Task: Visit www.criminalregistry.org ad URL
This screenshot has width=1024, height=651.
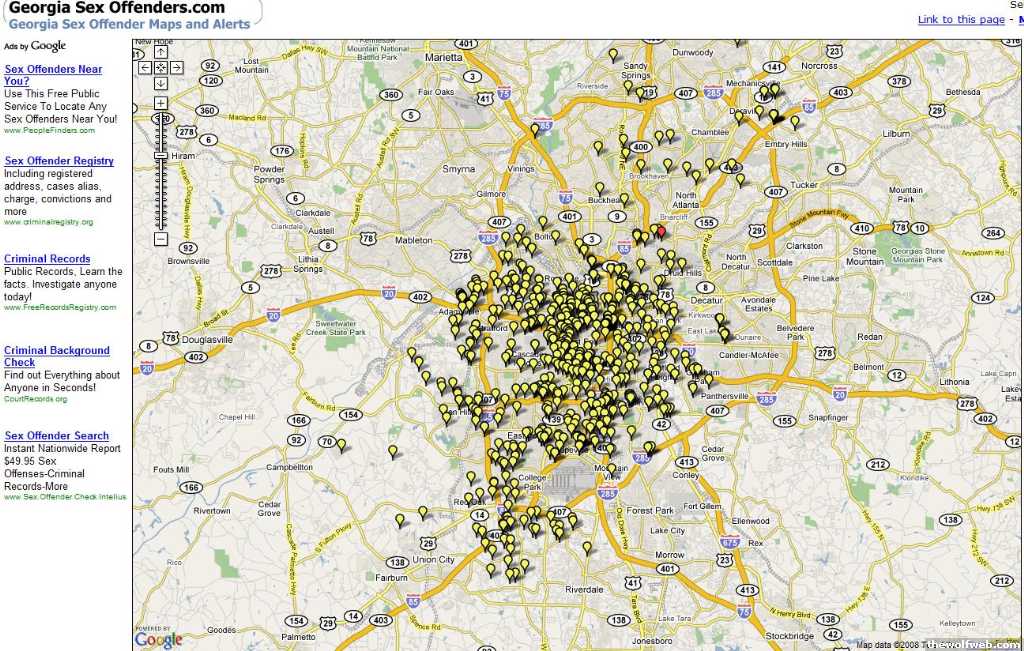Action: pos(48,222)
